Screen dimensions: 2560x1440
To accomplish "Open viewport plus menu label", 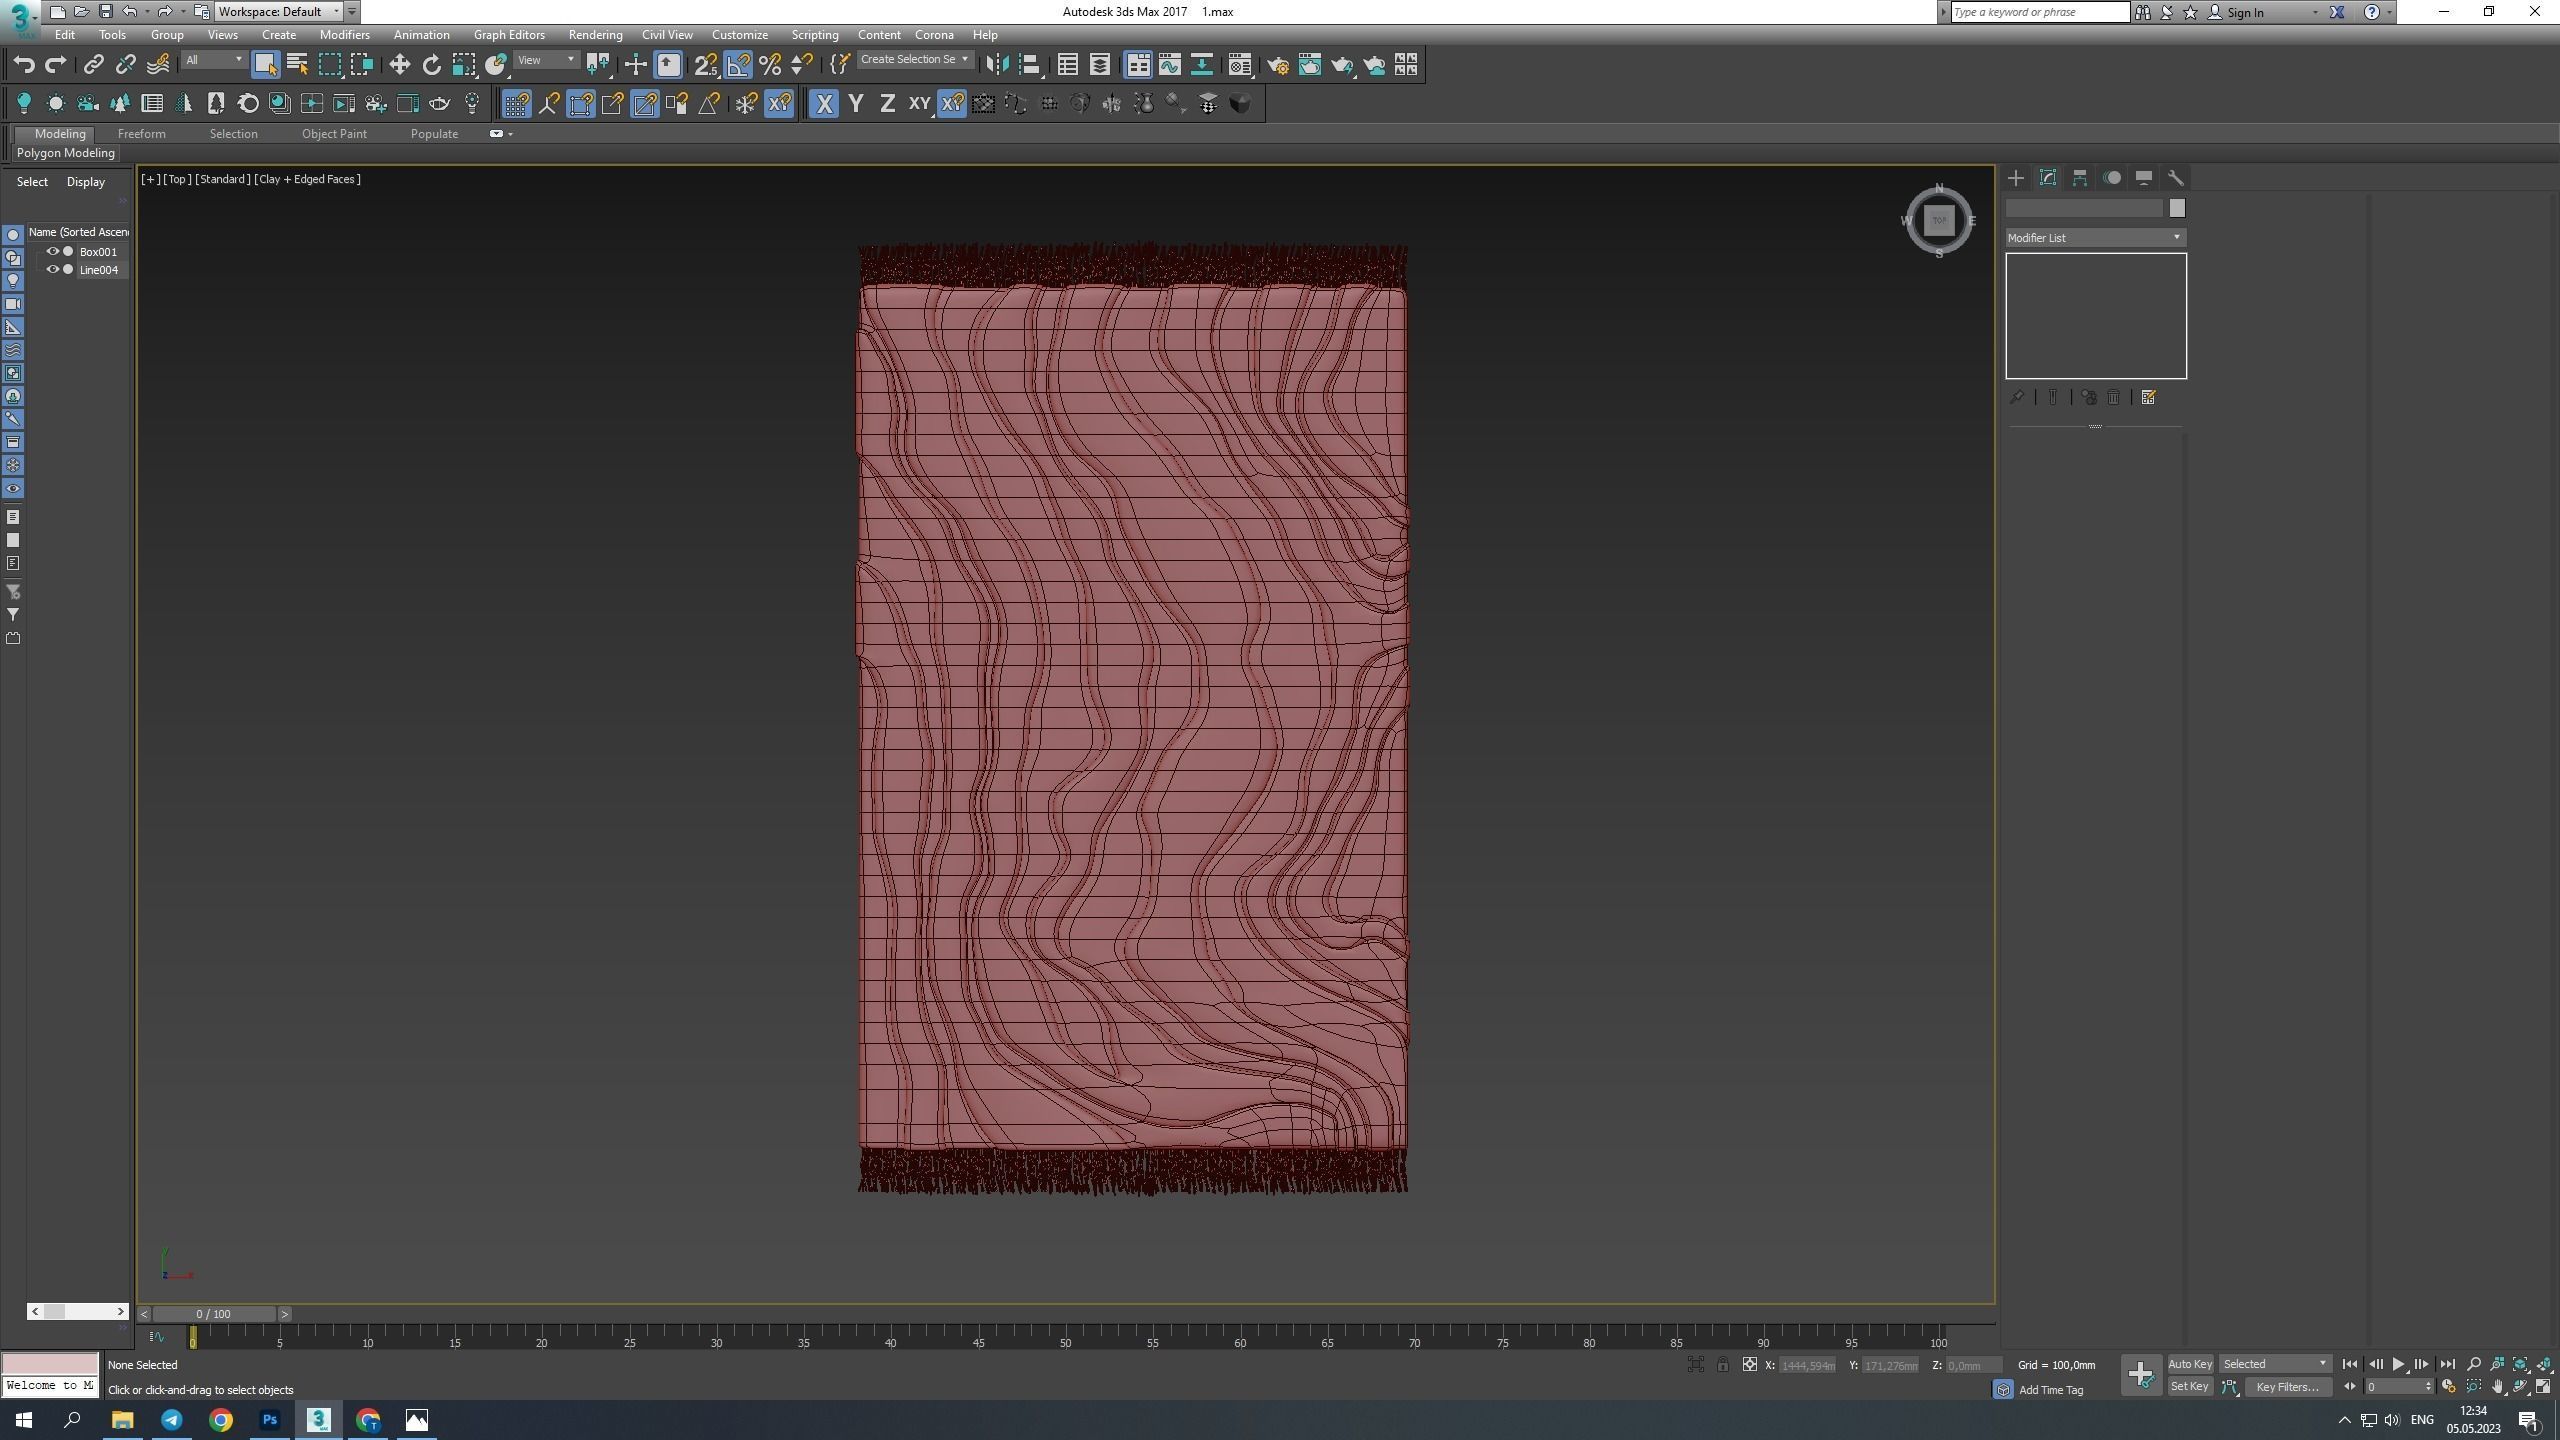I will click(150, 179).
